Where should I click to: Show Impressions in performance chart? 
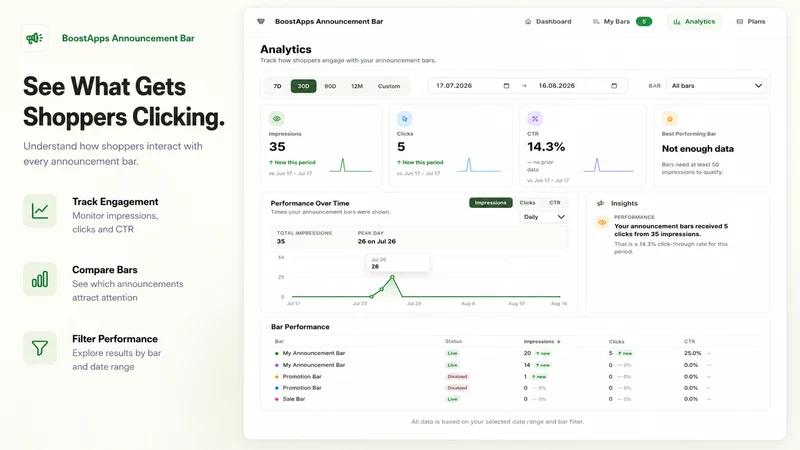click(x=490, y=203)
